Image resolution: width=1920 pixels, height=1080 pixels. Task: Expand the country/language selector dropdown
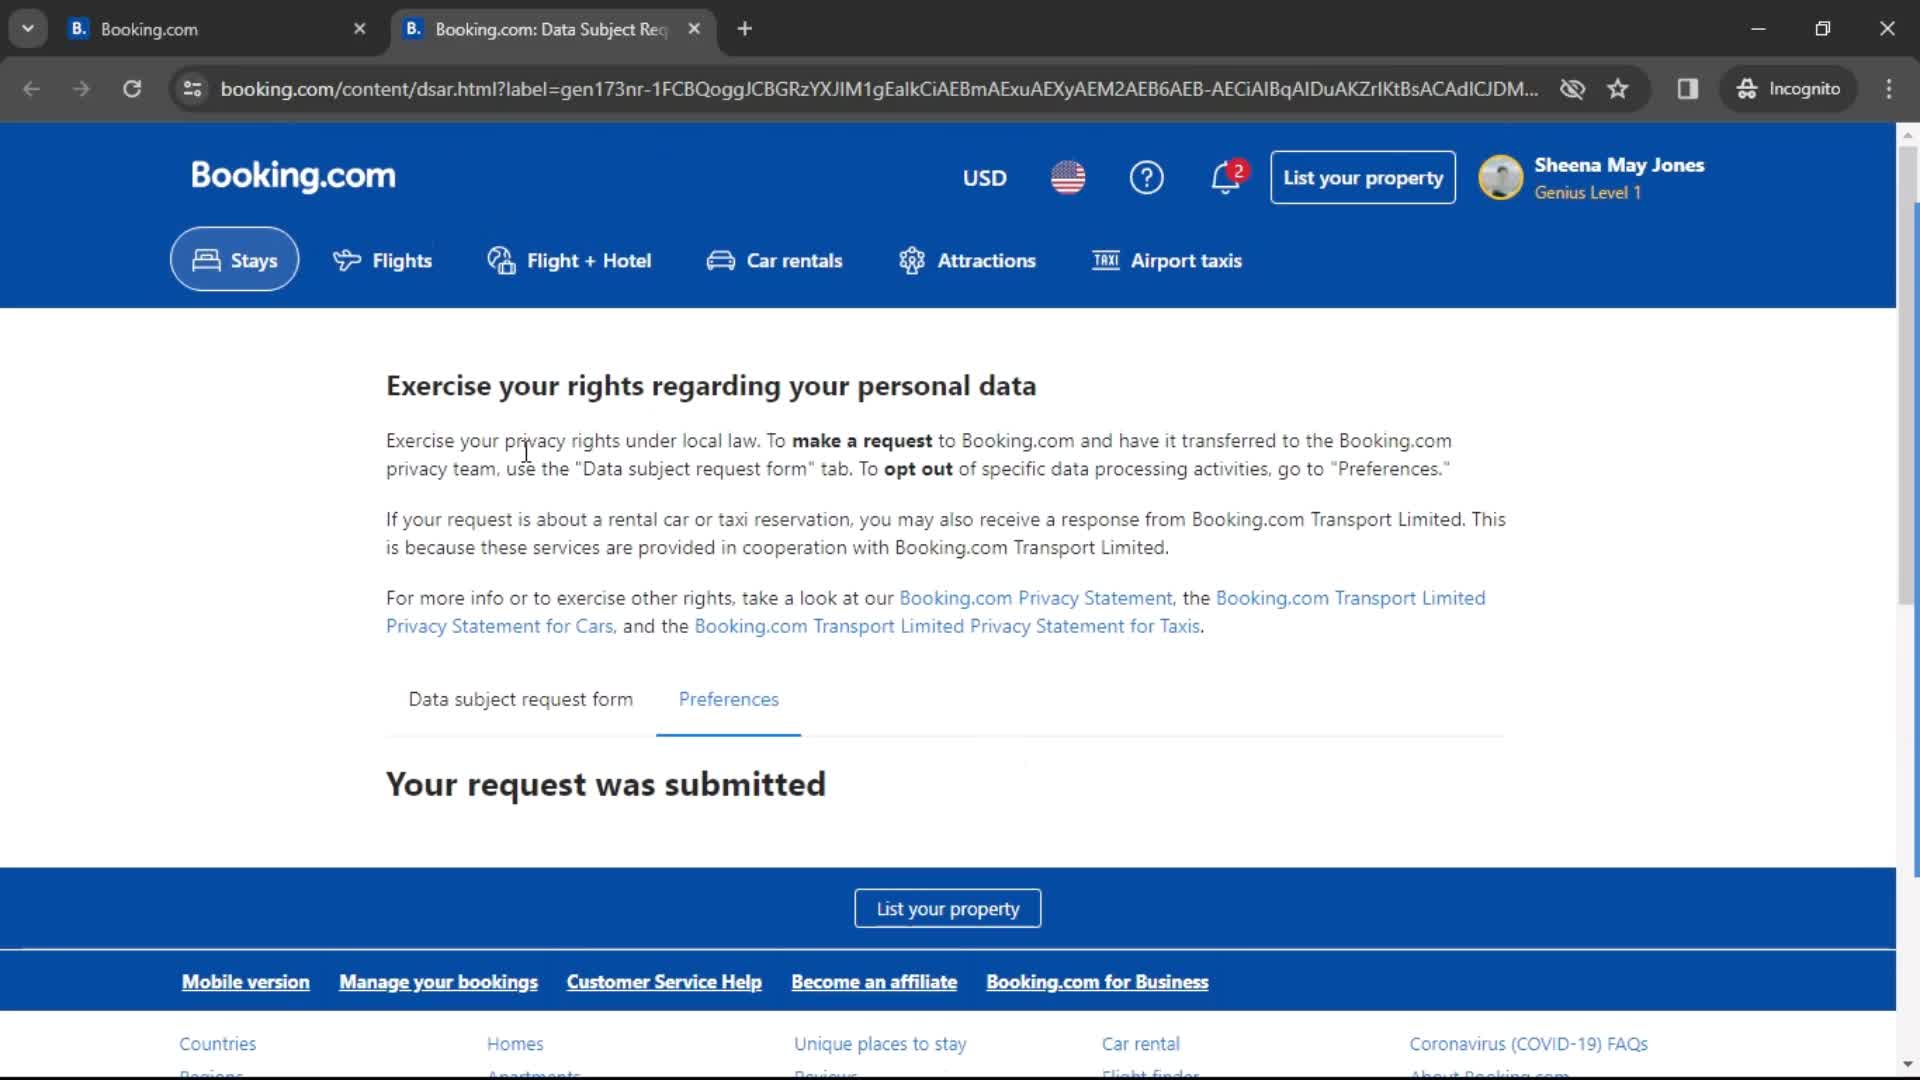(x=1068, y=177)
